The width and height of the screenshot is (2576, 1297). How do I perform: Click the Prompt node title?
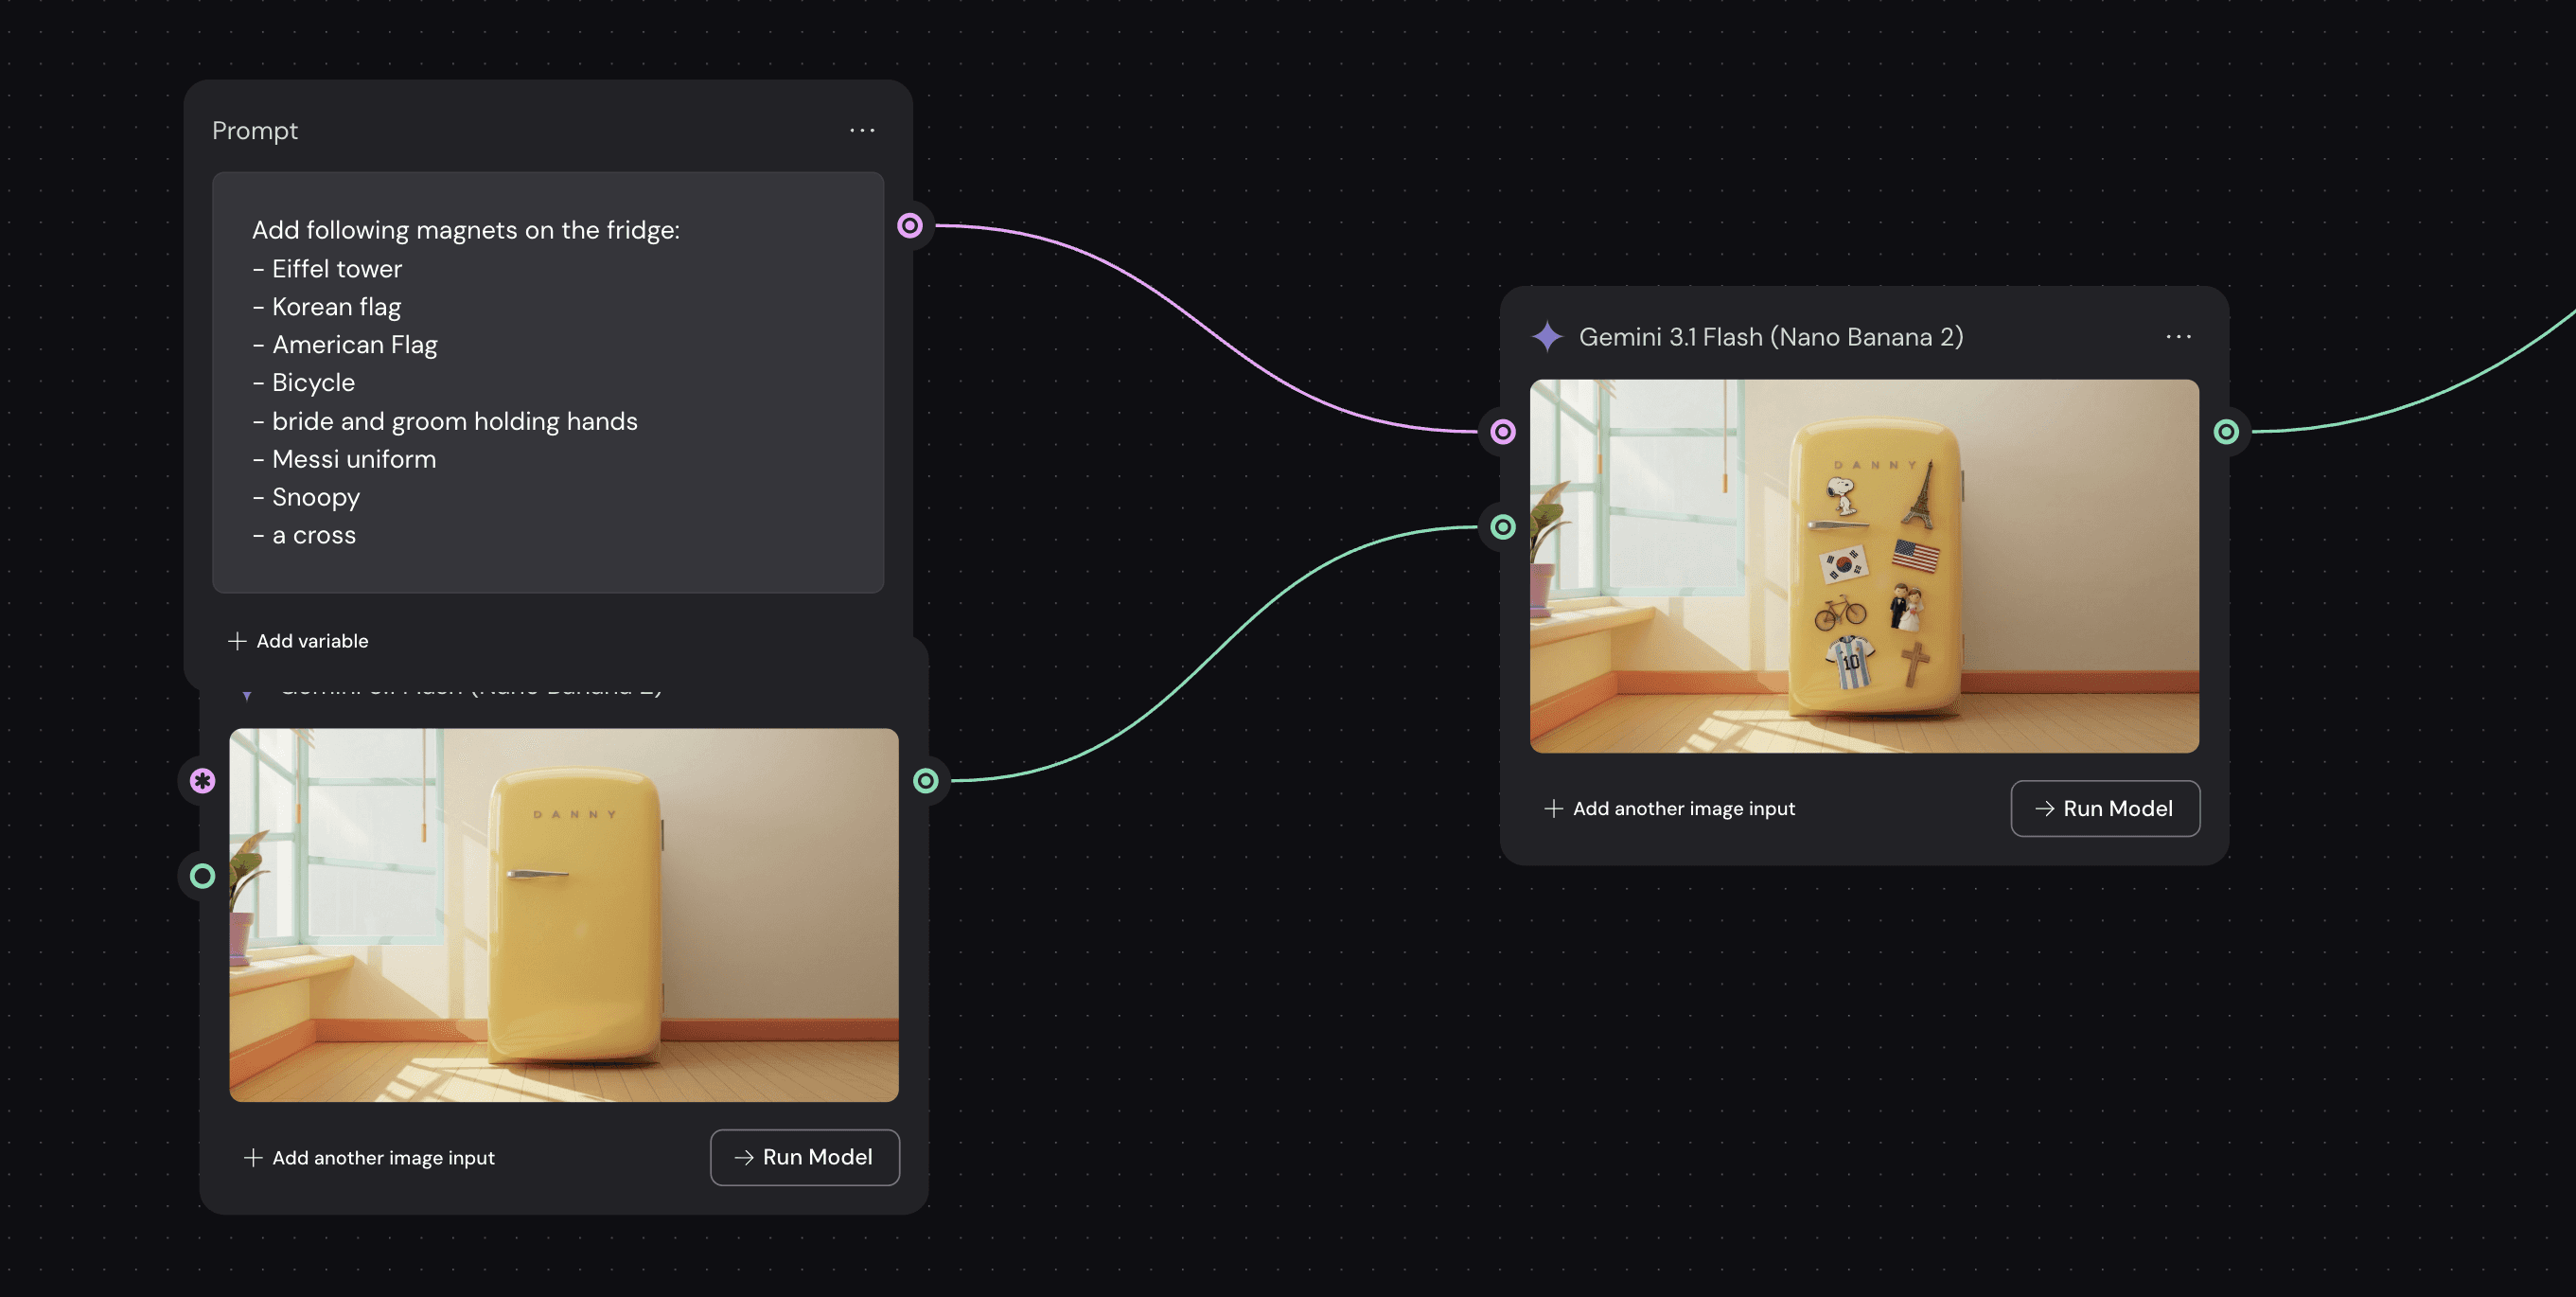coord(255,131)
